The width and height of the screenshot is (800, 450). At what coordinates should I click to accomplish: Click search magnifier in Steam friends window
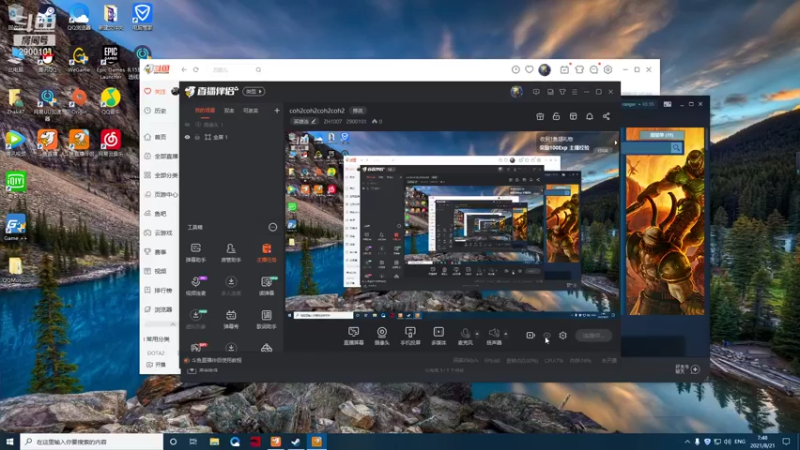[x=676, y=147]
